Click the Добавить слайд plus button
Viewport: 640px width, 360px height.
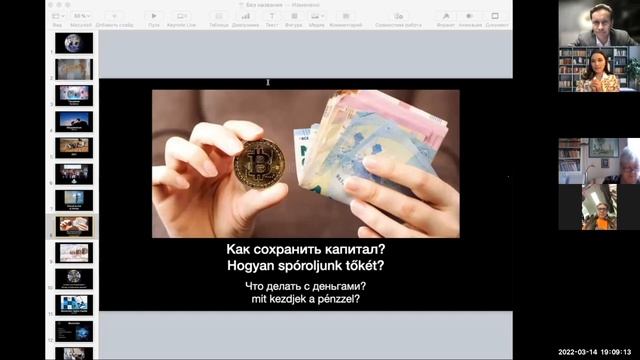pyautogui.click(x=114, y=16)
